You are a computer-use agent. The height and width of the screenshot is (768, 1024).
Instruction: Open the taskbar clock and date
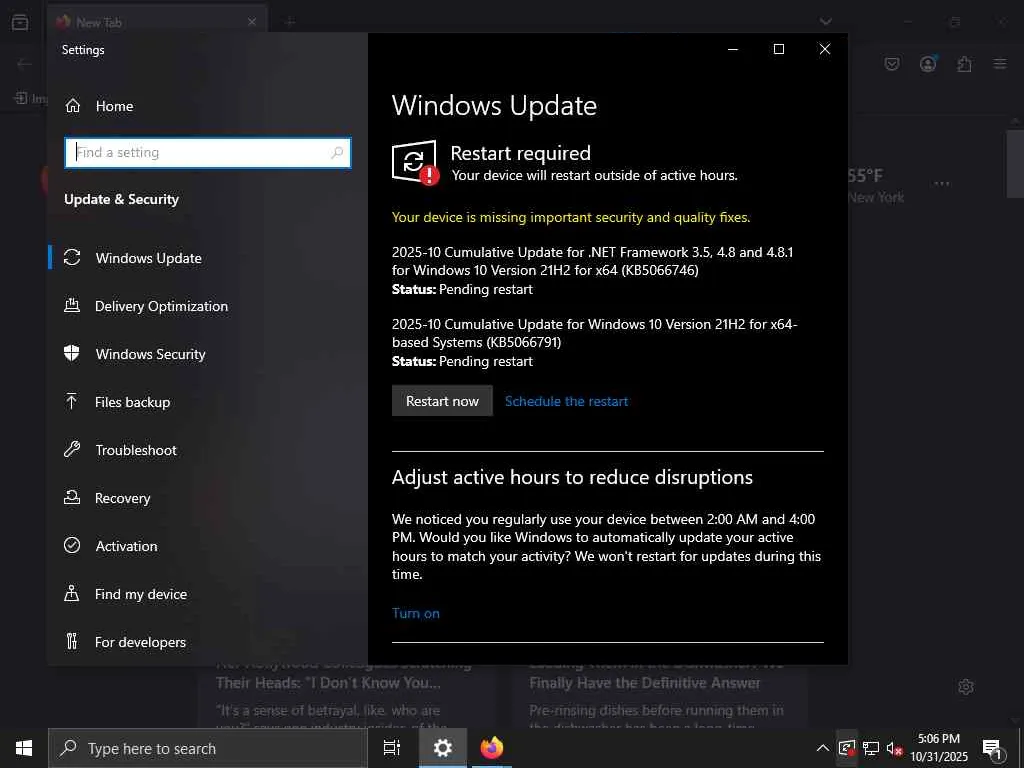tap(939, 748)
